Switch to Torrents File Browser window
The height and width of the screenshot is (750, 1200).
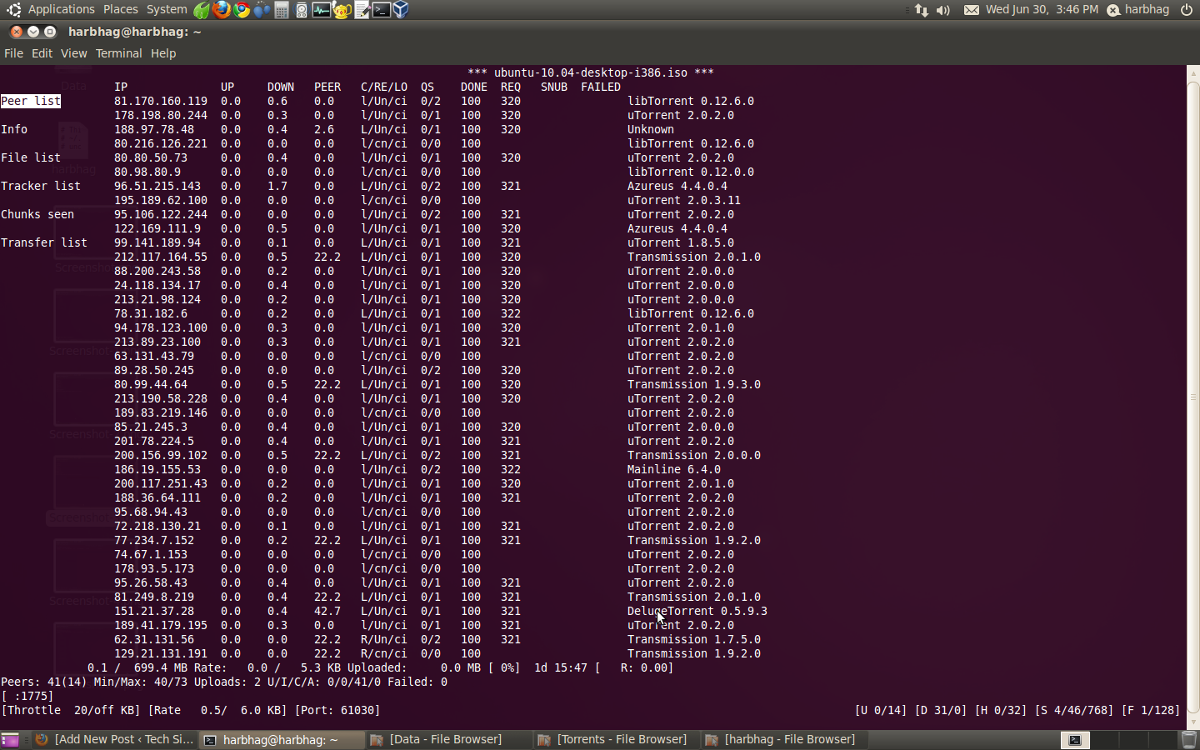(616, 740)
